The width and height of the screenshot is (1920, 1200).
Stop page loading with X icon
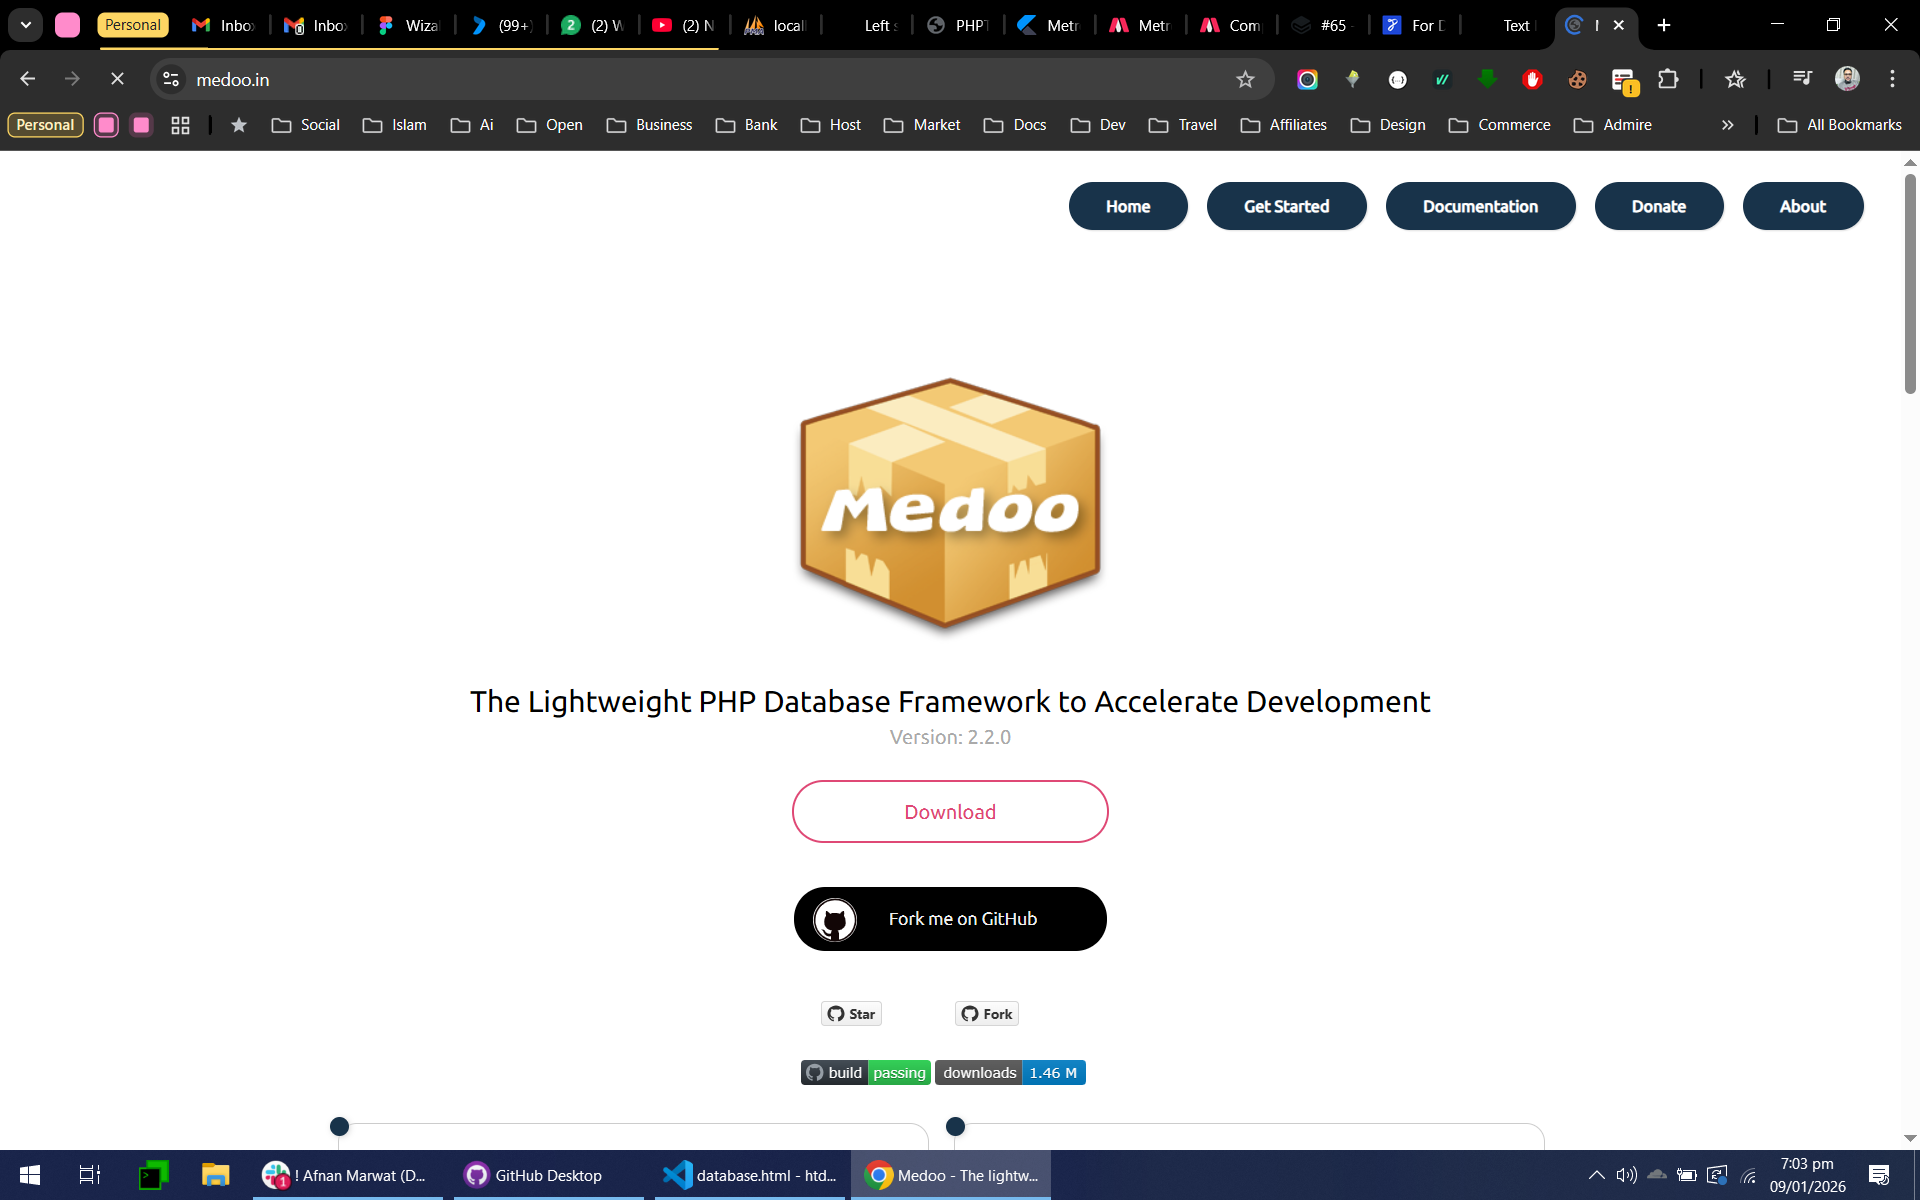pyautogui.click(x=117, y=79)
